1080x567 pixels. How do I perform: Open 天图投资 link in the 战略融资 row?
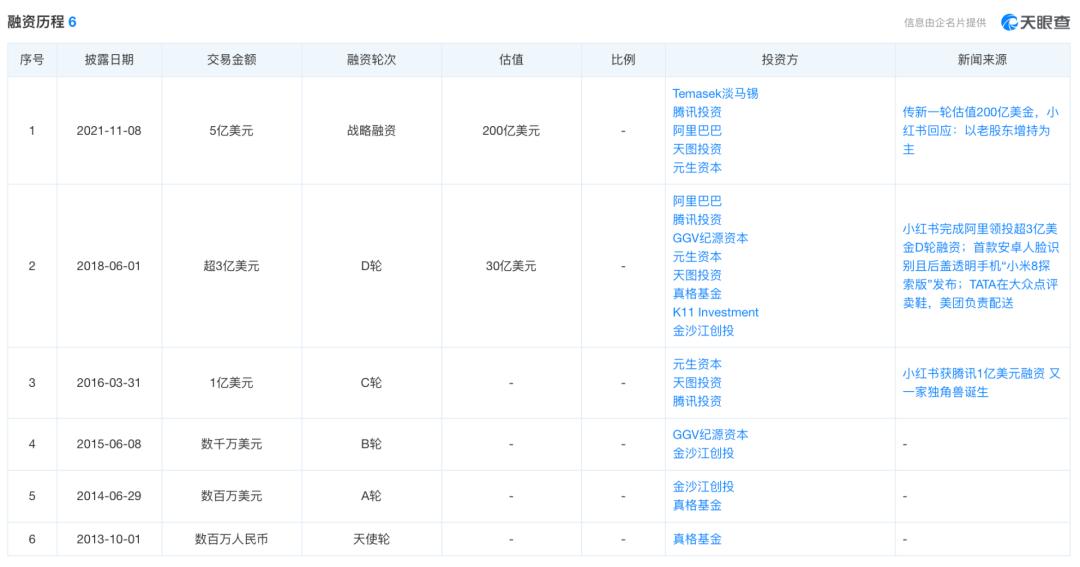click(x=697, y=149)
